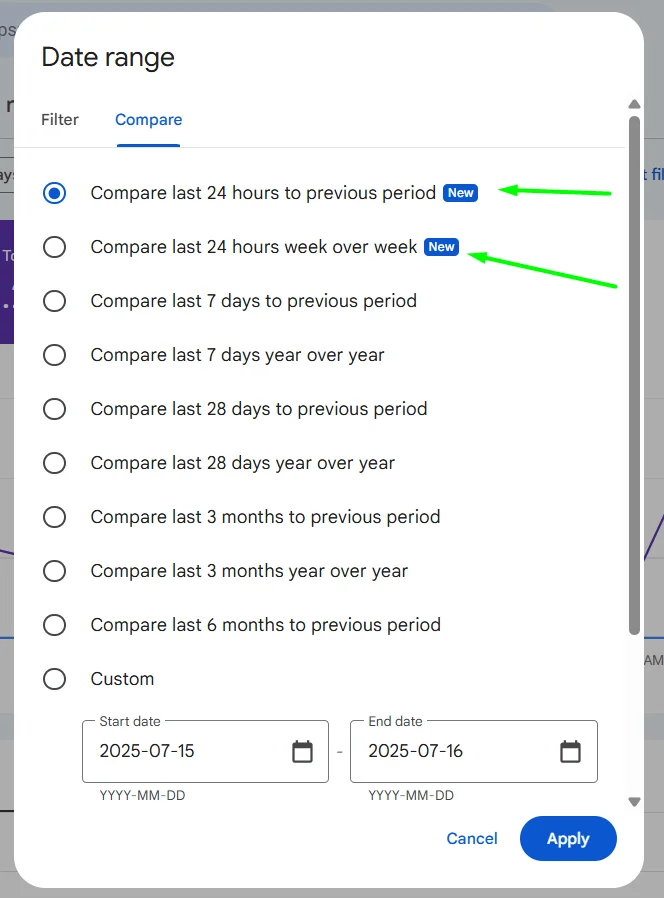
Task: Pick Compare last 28 days year over year
Action: (54, 463)
